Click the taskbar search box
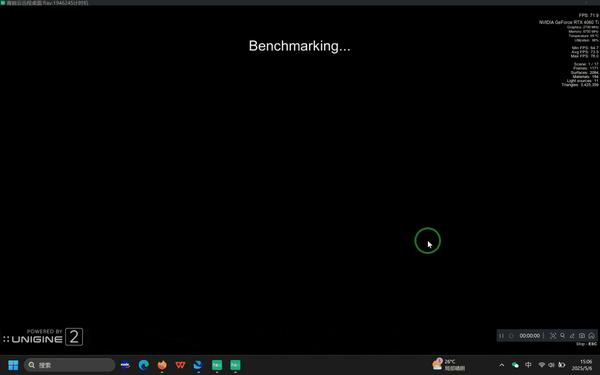 tap(69, 365)
